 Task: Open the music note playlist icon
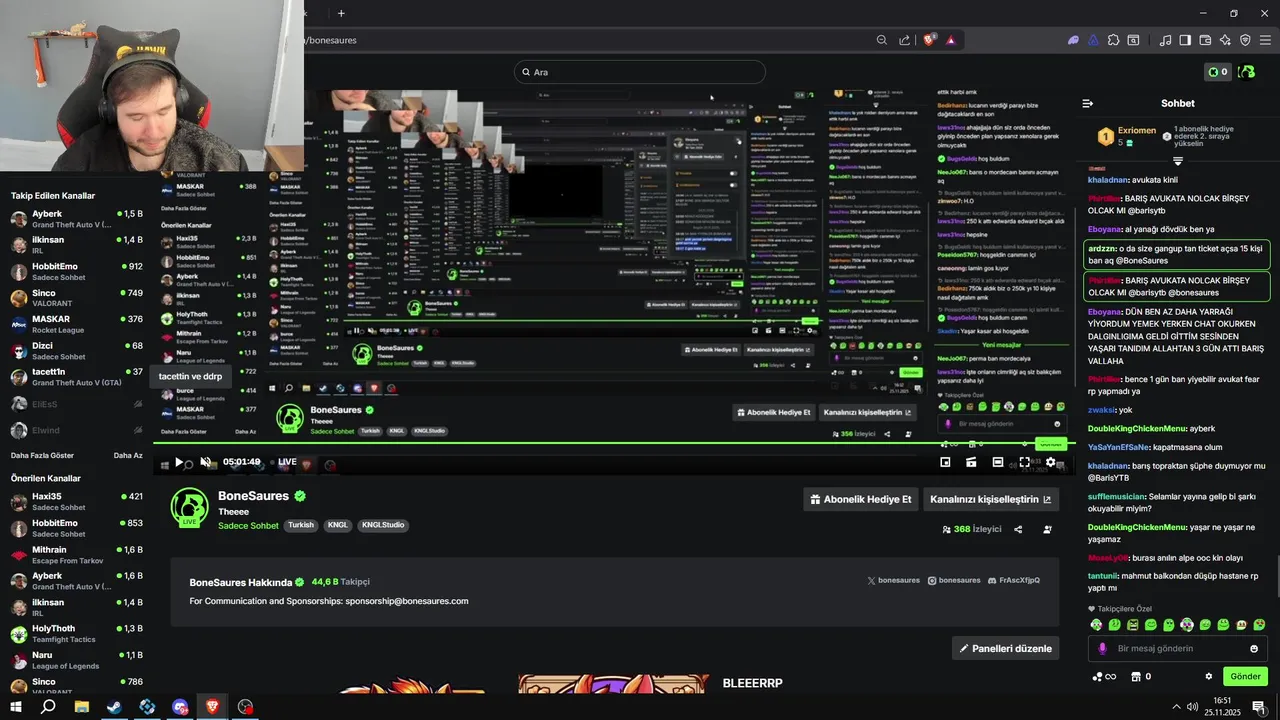coord(1165,40)
